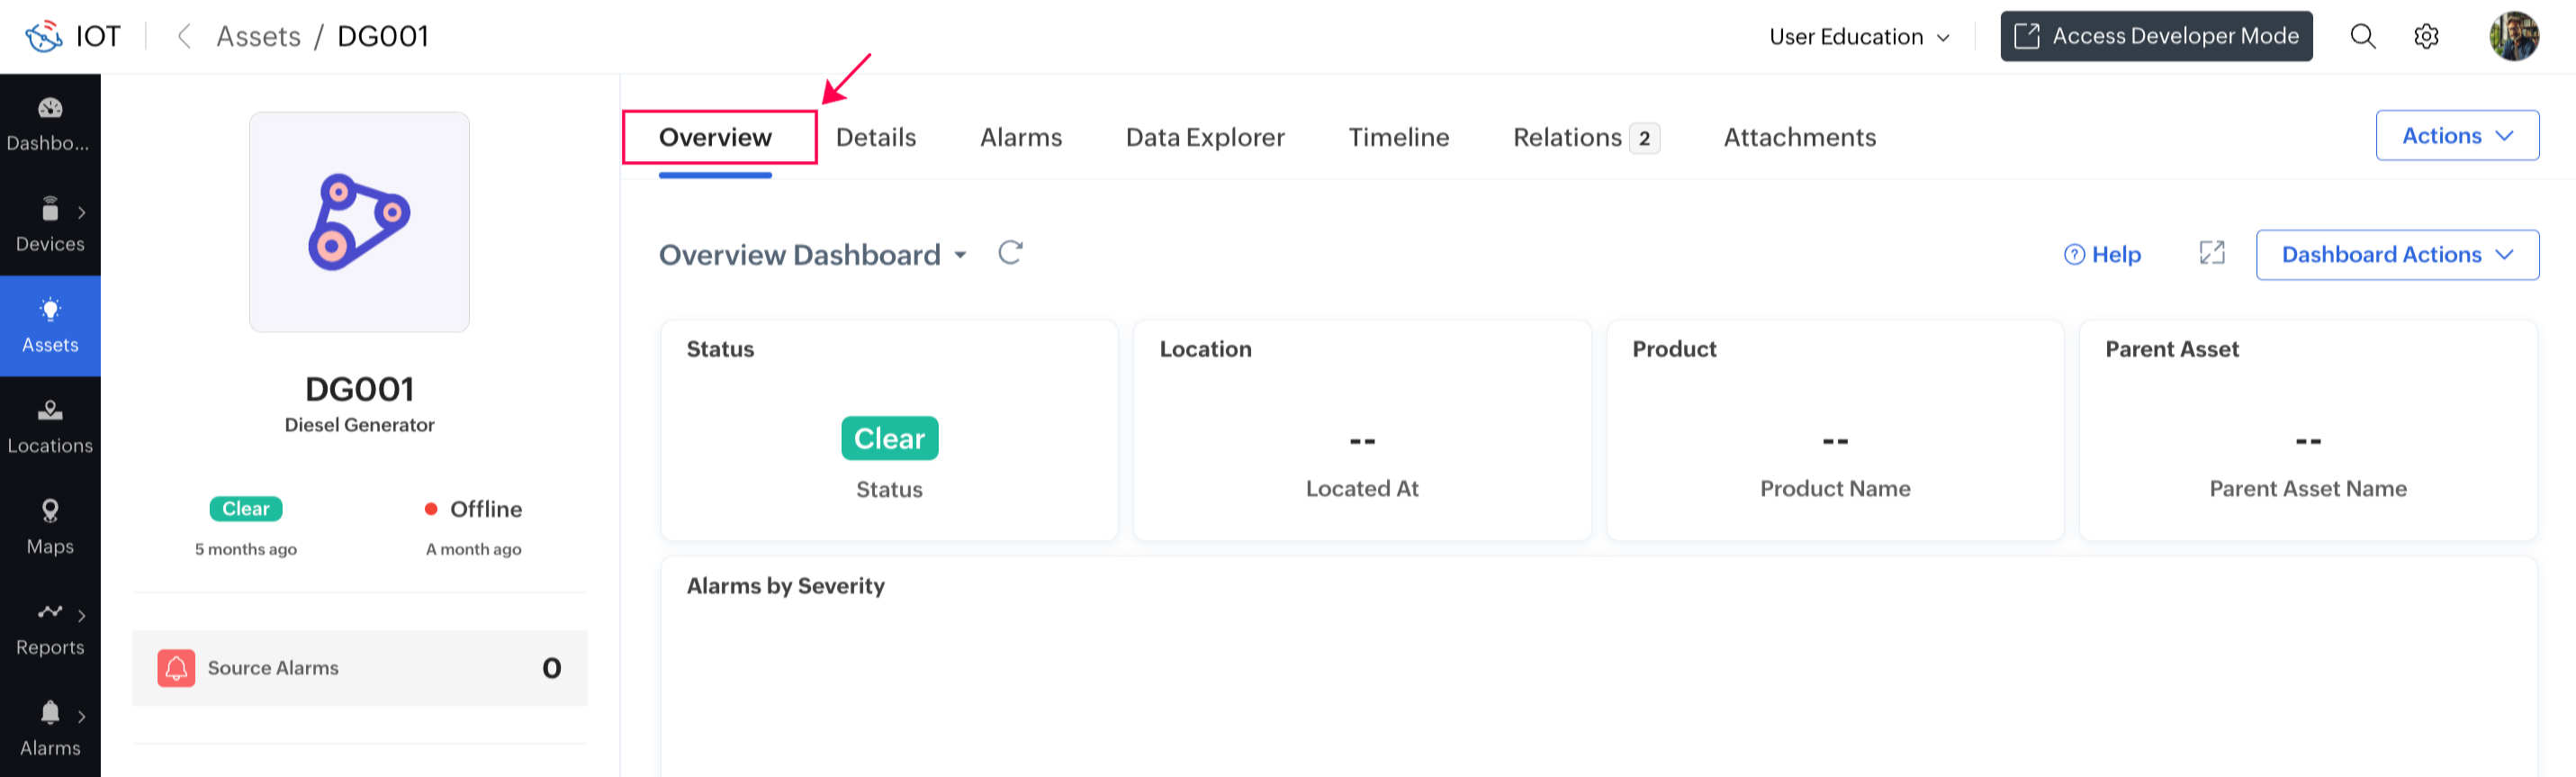
Task: Click the user profile avatar
Action: click(x=2513, y=37)
